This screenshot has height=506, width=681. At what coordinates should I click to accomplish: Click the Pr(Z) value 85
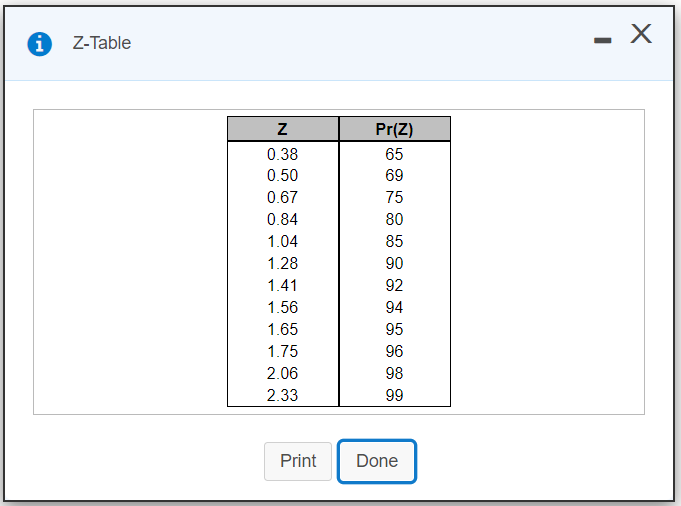pos(394,241)
